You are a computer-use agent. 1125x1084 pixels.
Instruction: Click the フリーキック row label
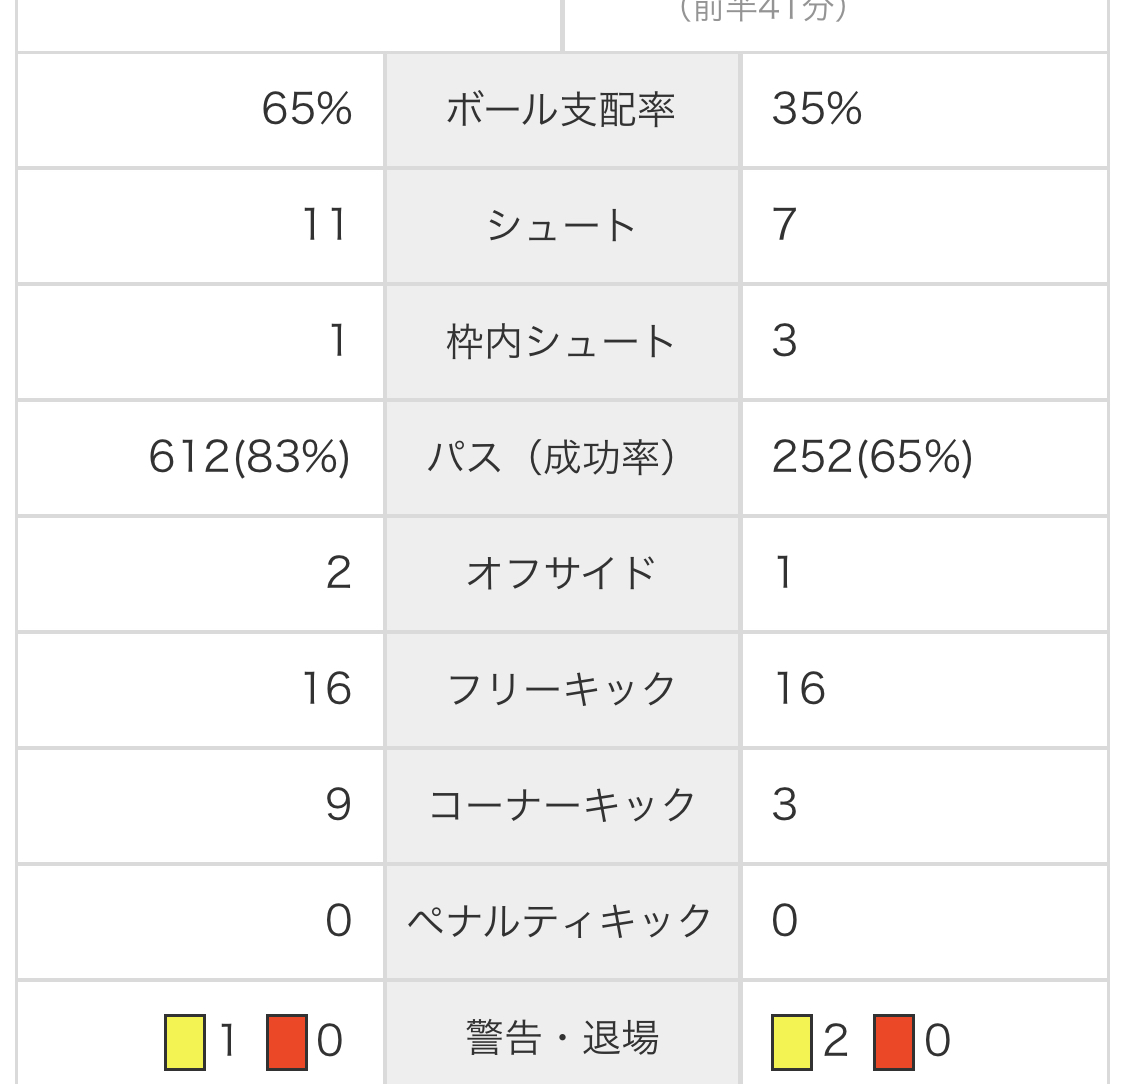[x=561, y=689]
